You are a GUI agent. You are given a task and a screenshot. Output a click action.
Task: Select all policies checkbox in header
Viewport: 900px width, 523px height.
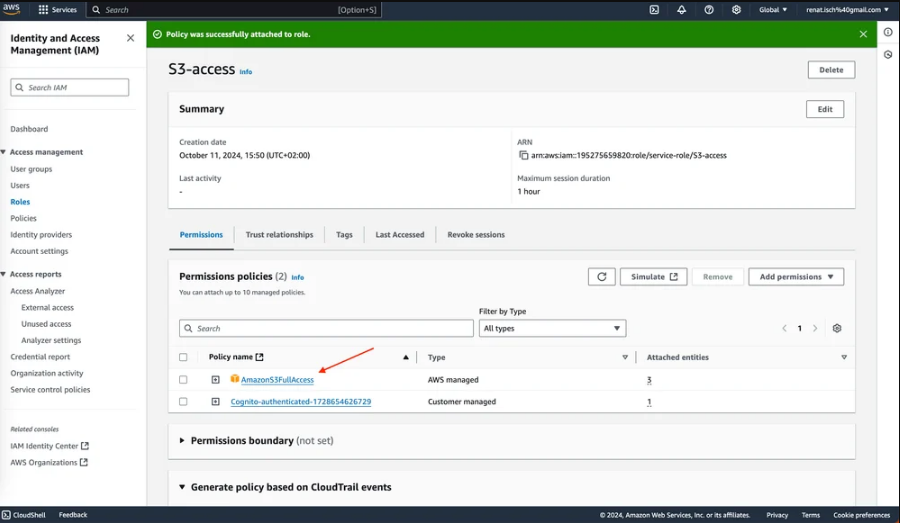tap(183, 357)
